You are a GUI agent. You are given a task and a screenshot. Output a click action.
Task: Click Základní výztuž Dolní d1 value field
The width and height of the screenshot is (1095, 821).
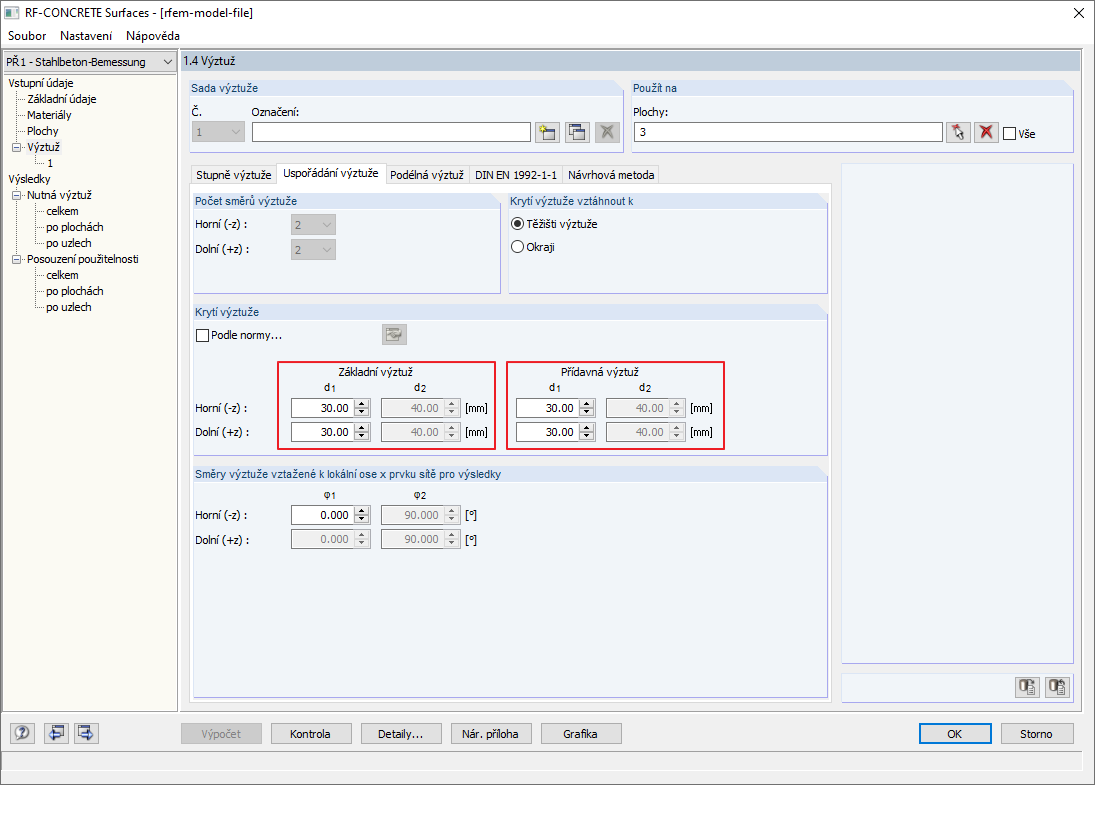[323, 432]
